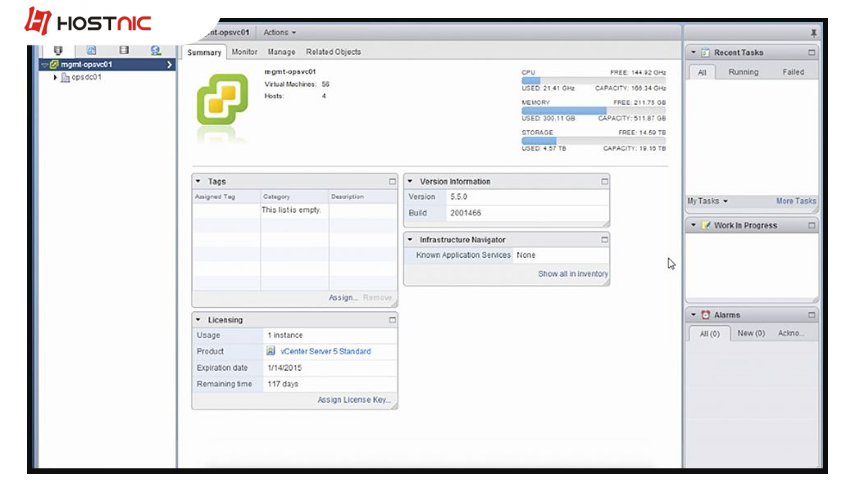Viewport: 865px width, 488px height.
Task: Show All recent tasks tab
Action: (x=702, y=72)
